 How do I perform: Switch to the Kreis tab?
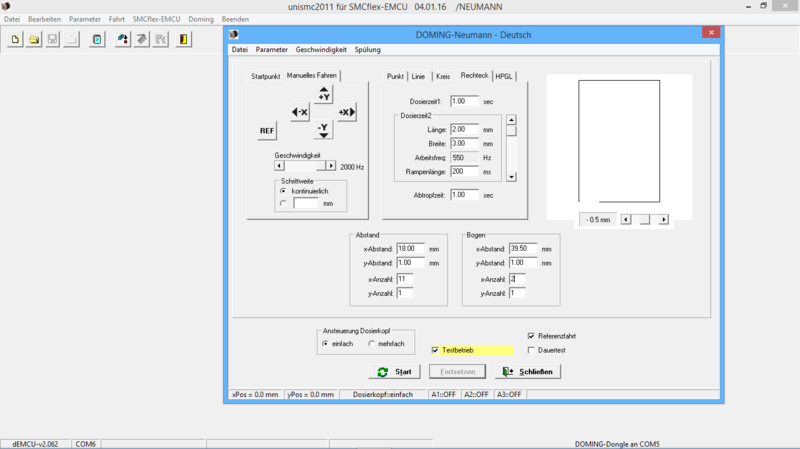(443, 76)
